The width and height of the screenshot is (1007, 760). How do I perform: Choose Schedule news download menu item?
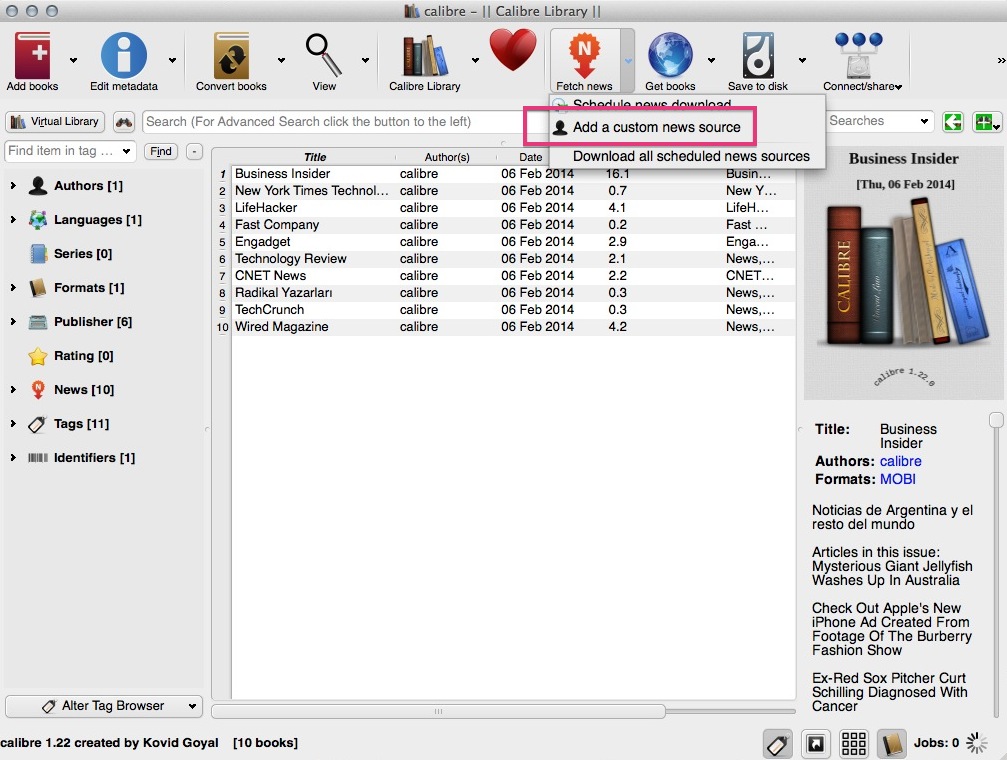click(652, 103)
